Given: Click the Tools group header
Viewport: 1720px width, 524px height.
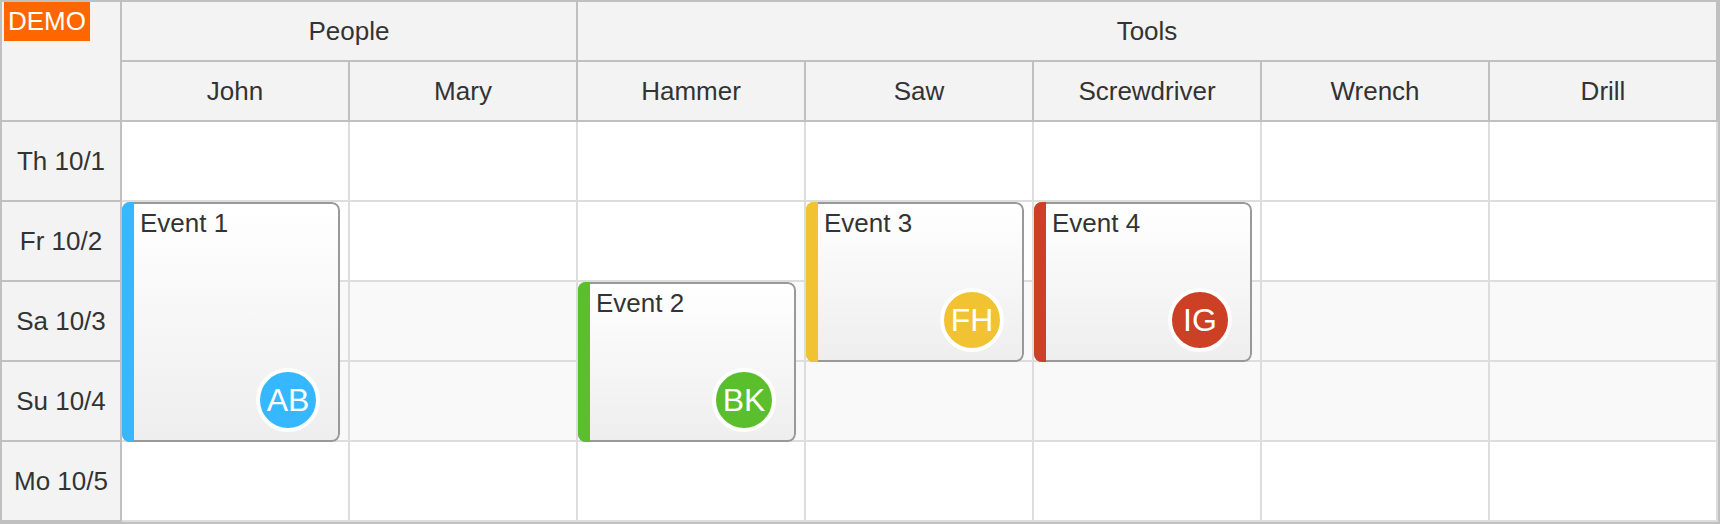Looking at the screenshot, I should (1147, 31).
